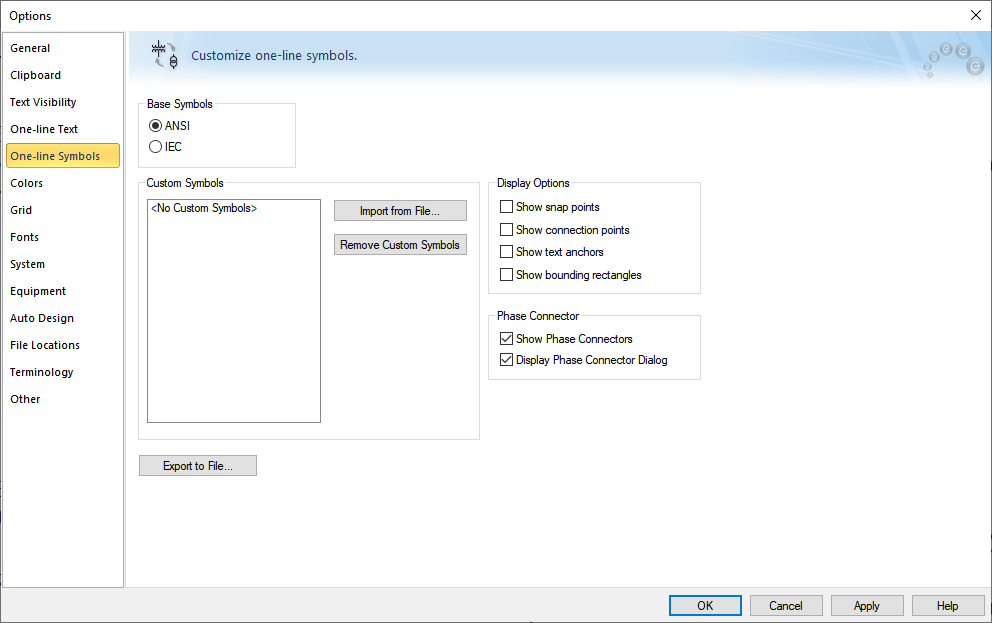Image resolution: width=992 pixels, height=623 pixels.
Task: Click Import from File button
Action: click(400, 211)
